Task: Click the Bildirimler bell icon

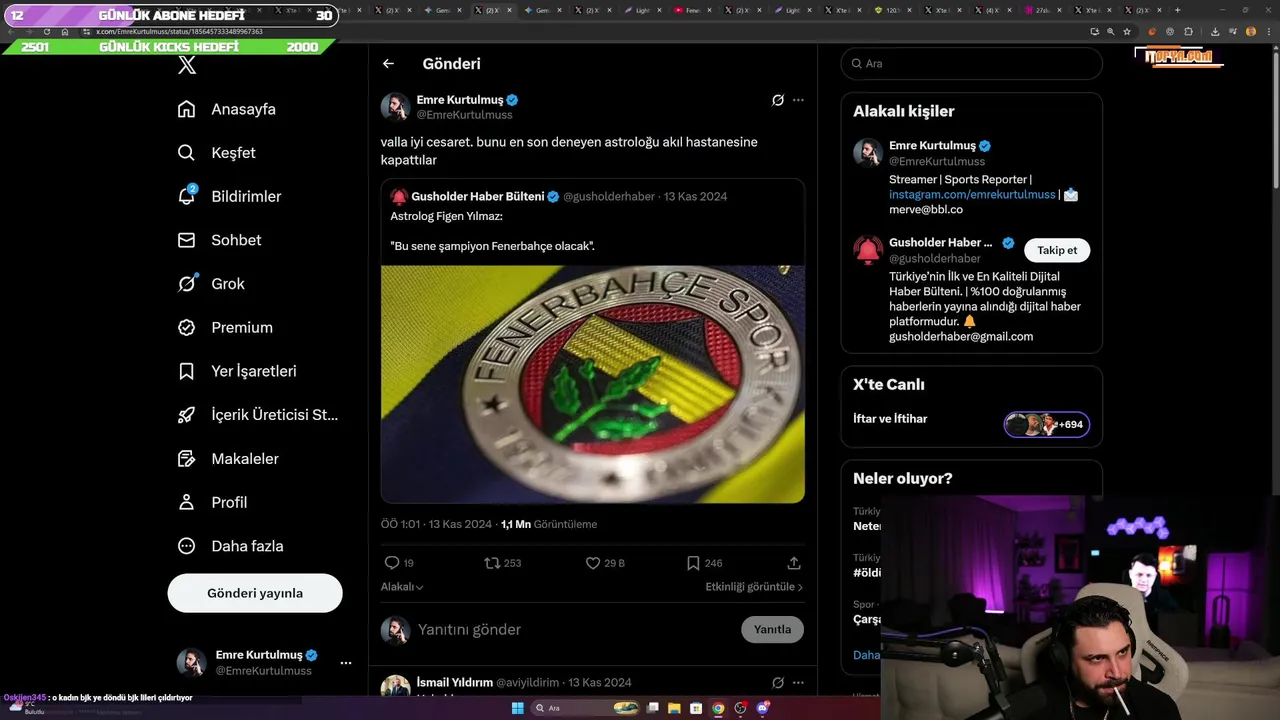Action: point(186,197)
